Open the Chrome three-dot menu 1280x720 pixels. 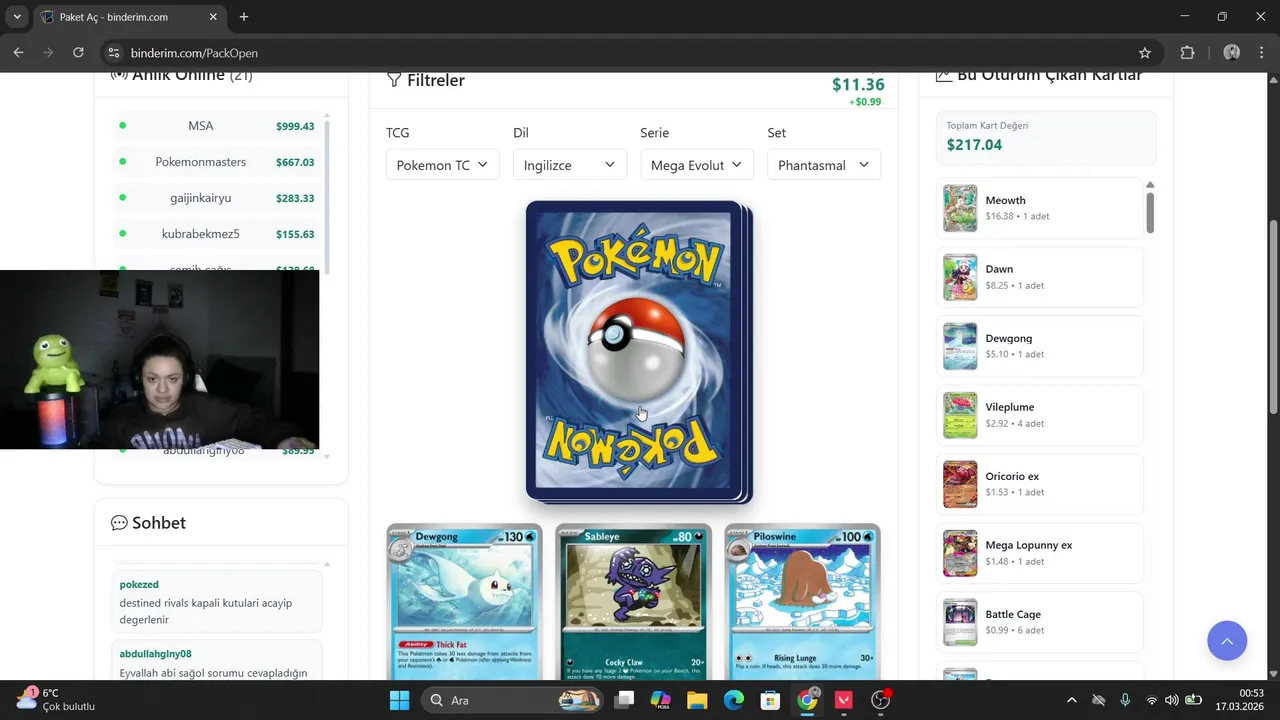tap(1262, 53)
